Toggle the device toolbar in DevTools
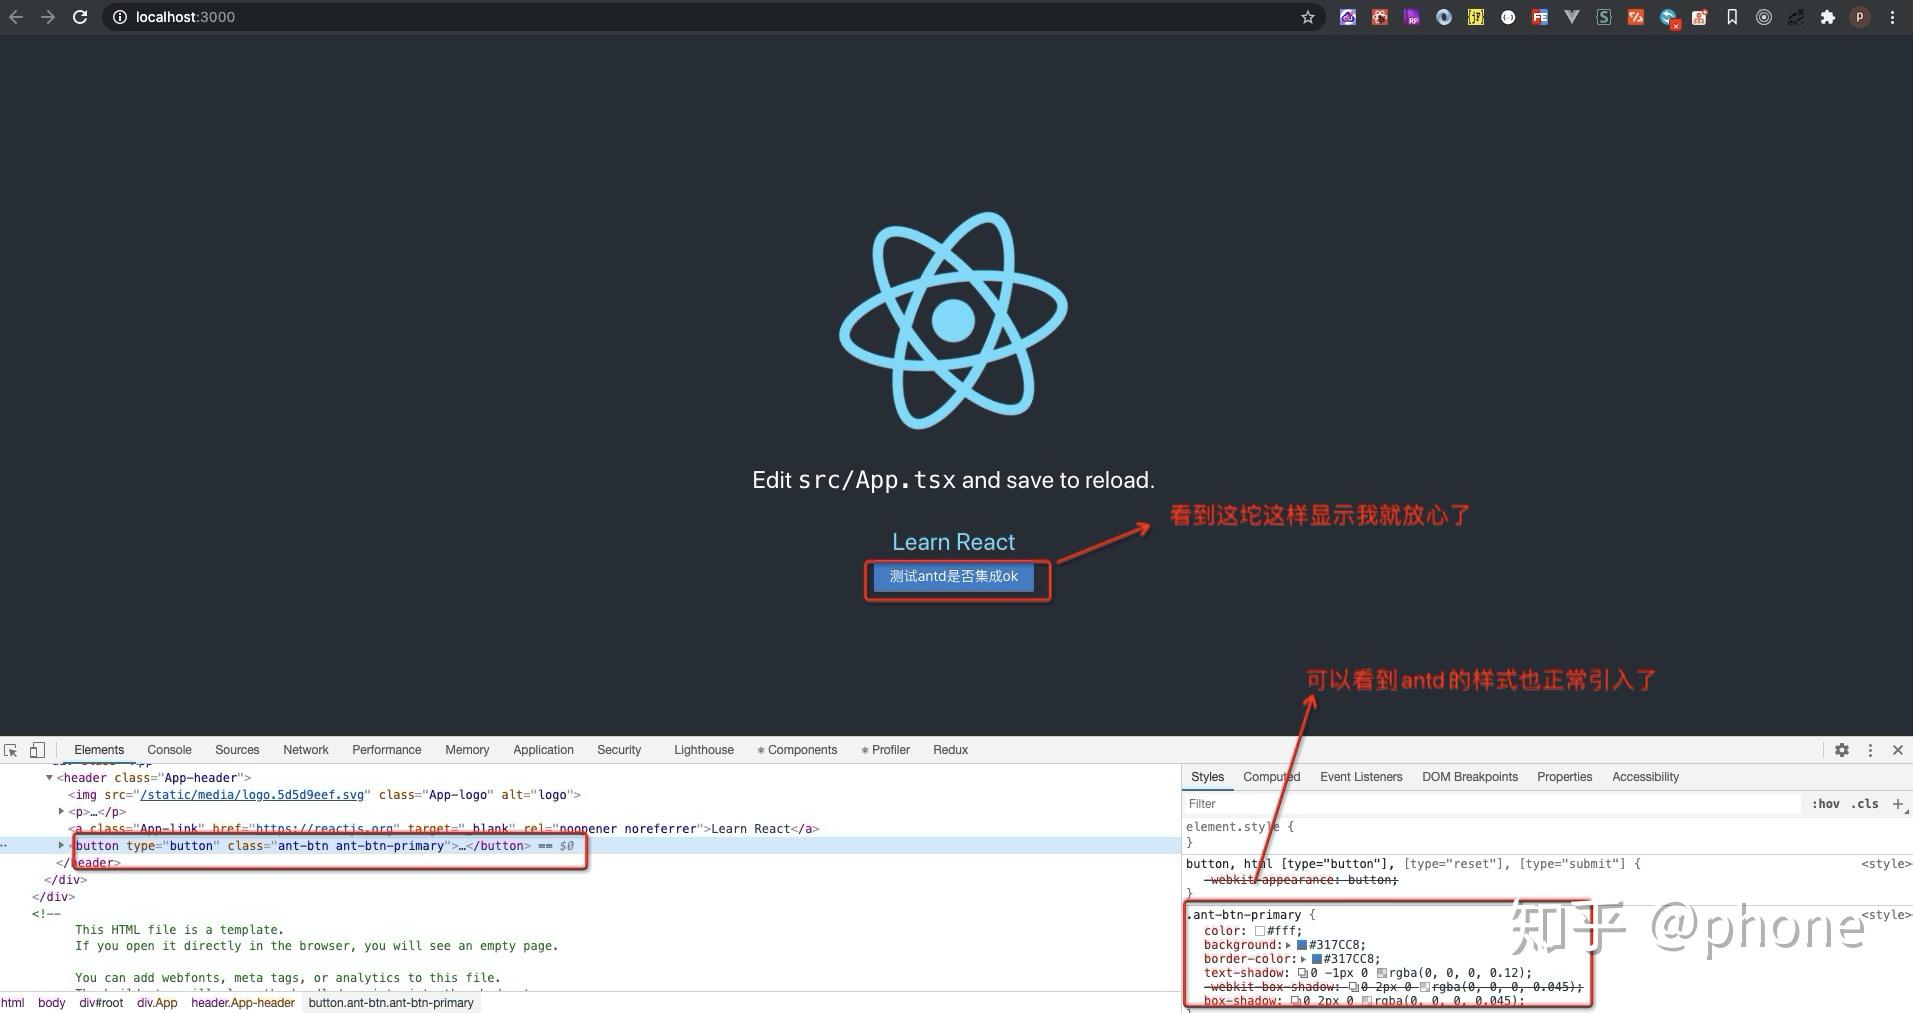This screenshot has height=1013, width=1913. click(x=37, y=750)
